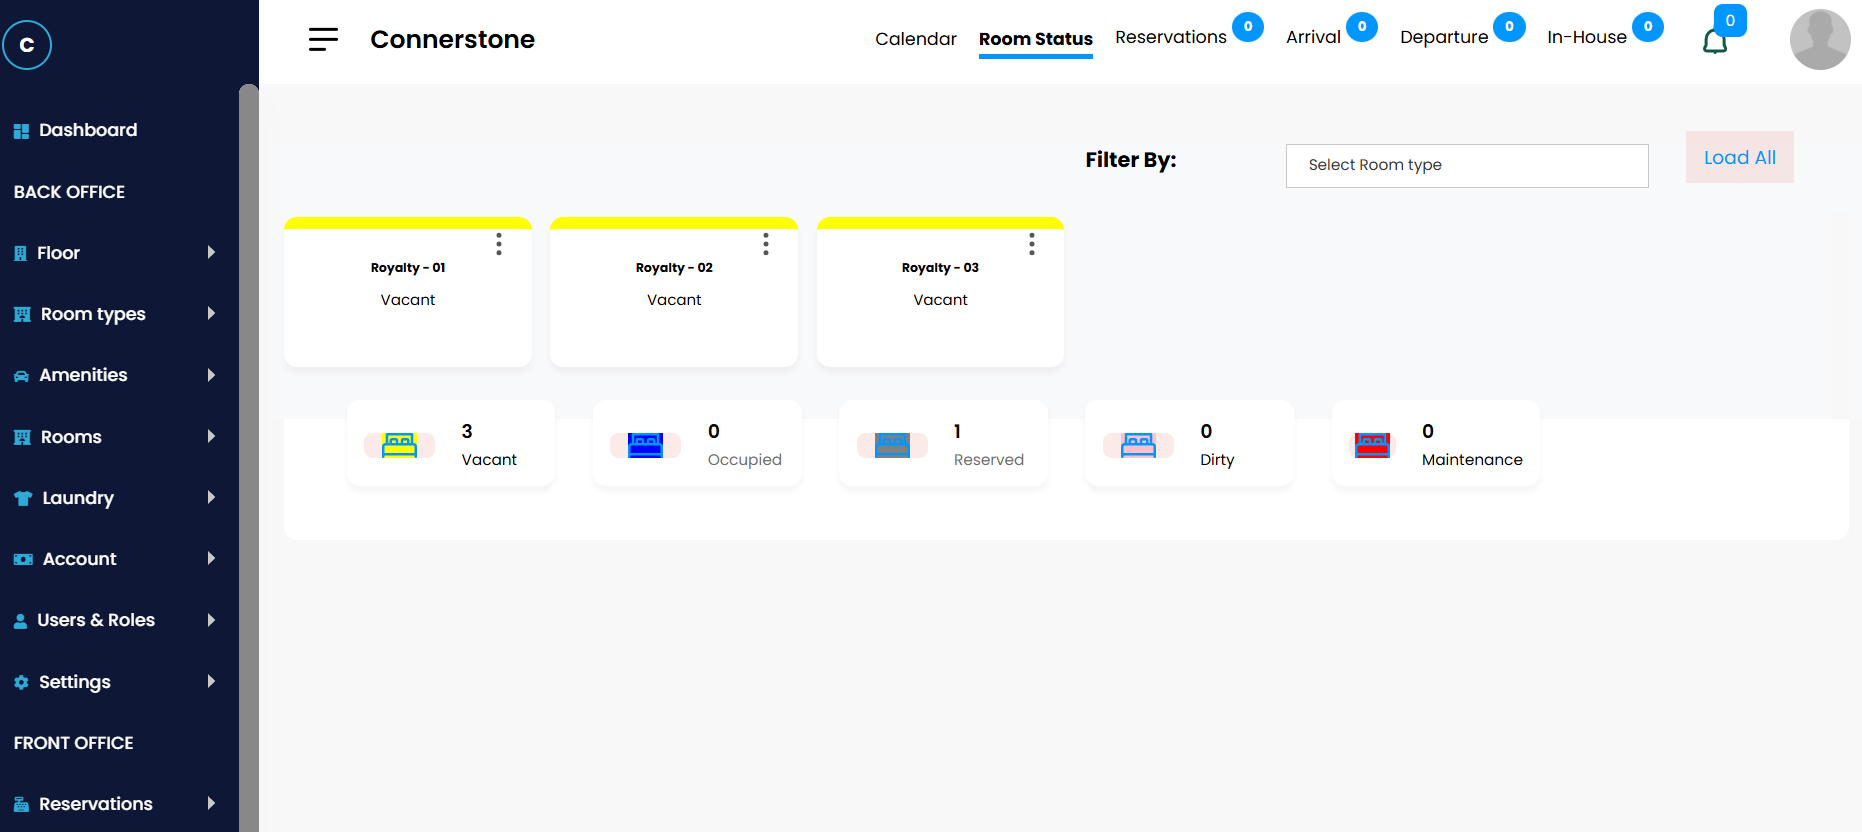Click the Cornerstone logo circle
This screenshot has width=1862, height=832.
point(27,45)
